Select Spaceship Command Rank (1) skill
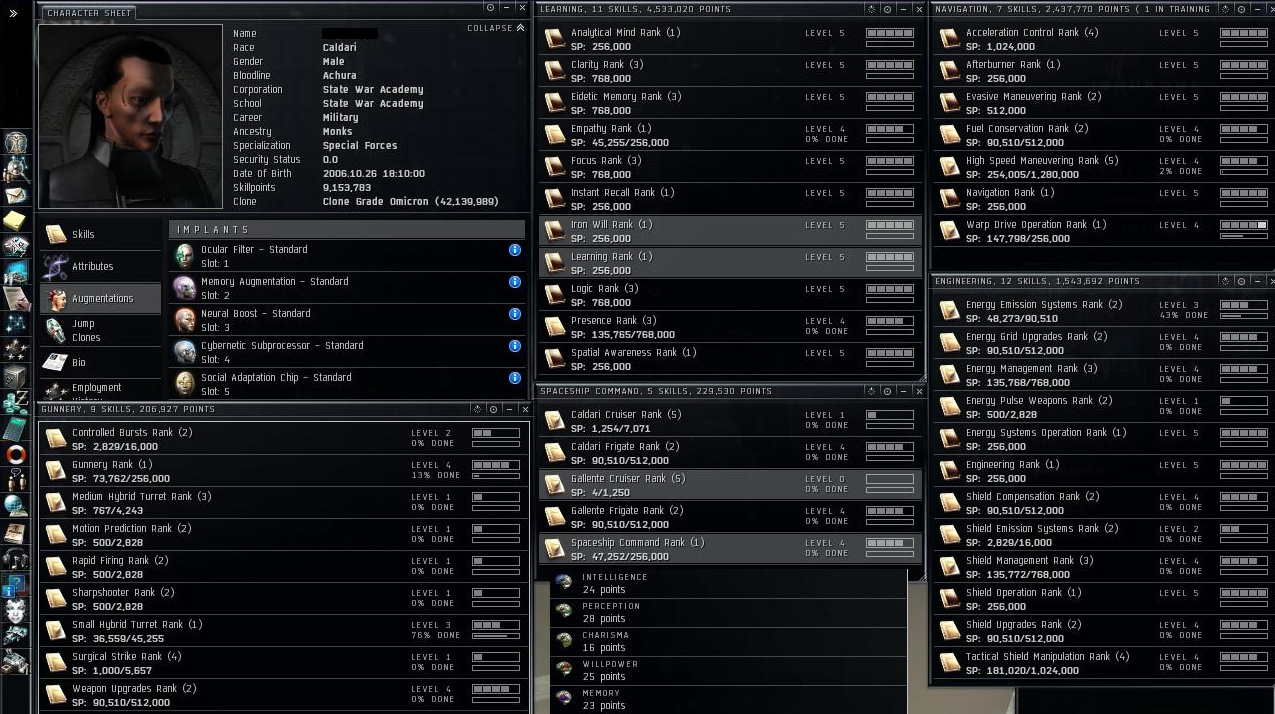 [730, 549]
